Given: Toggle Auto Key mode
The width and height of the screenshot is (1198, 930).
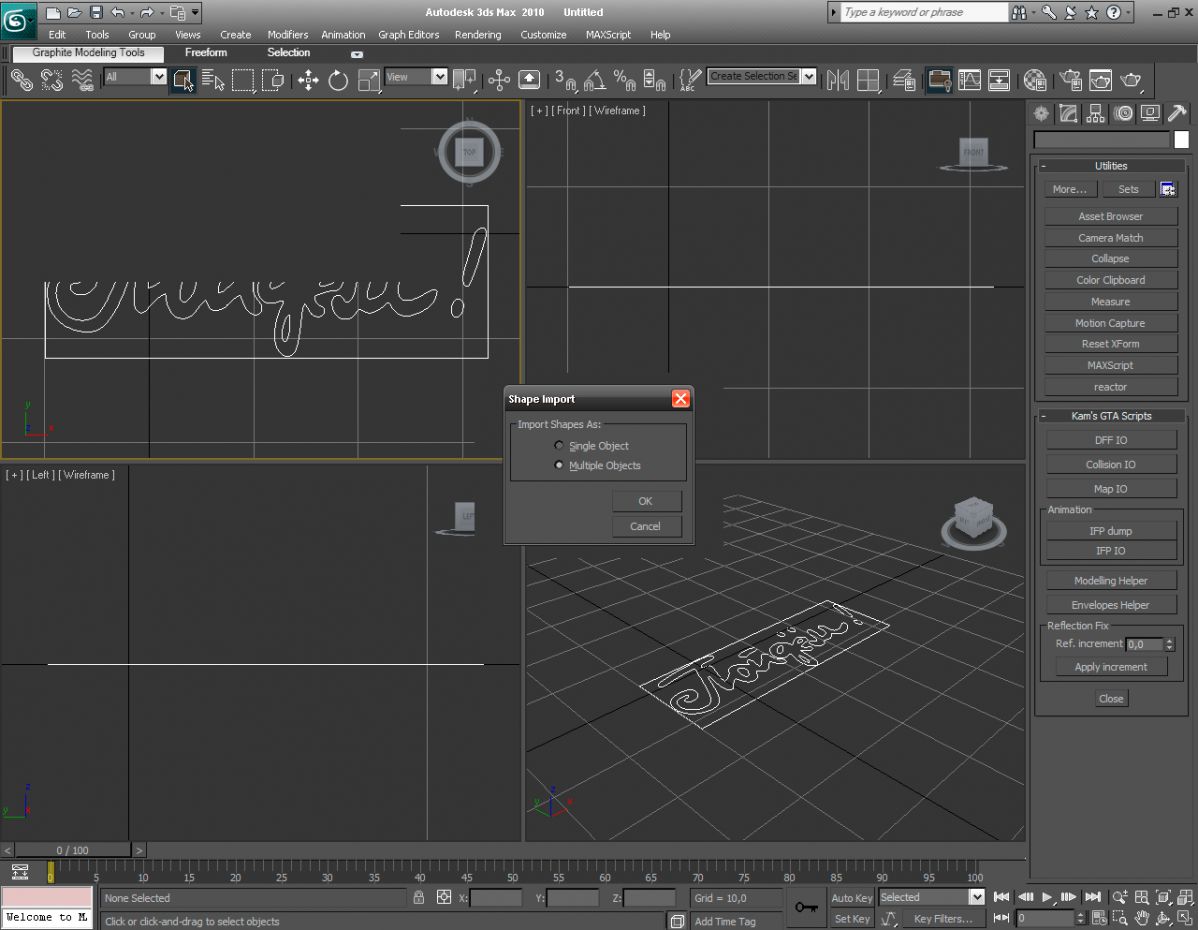Looking at the screenshot, I should tap(851, 898).
